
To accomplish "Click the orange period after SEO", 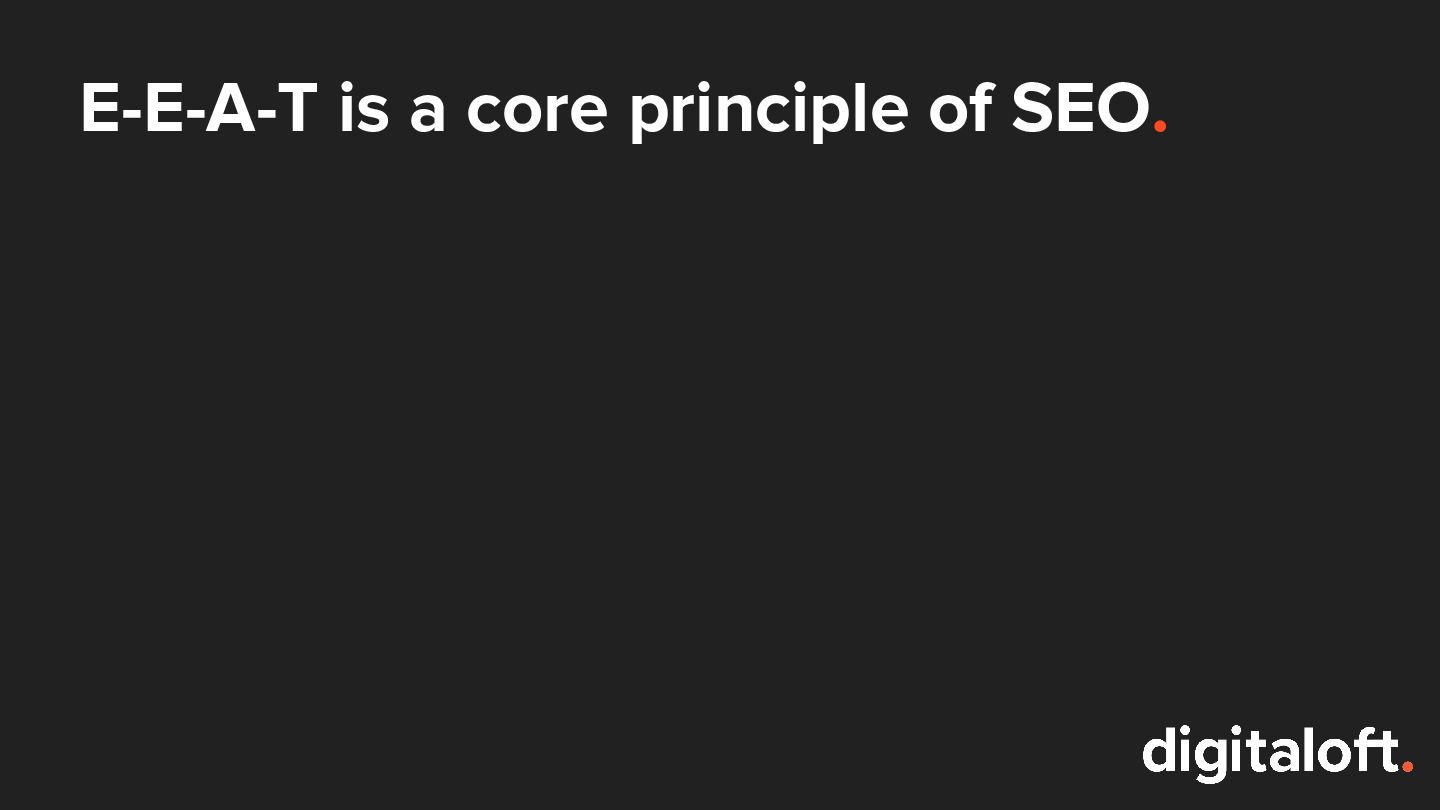I will (1160, 126).
